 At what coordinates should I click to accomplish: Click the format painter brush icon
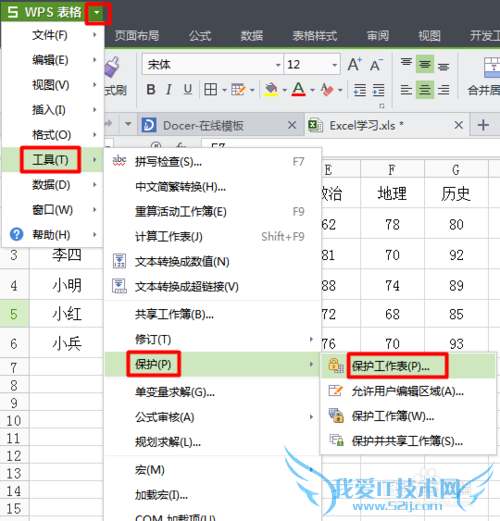coord(112,67)
